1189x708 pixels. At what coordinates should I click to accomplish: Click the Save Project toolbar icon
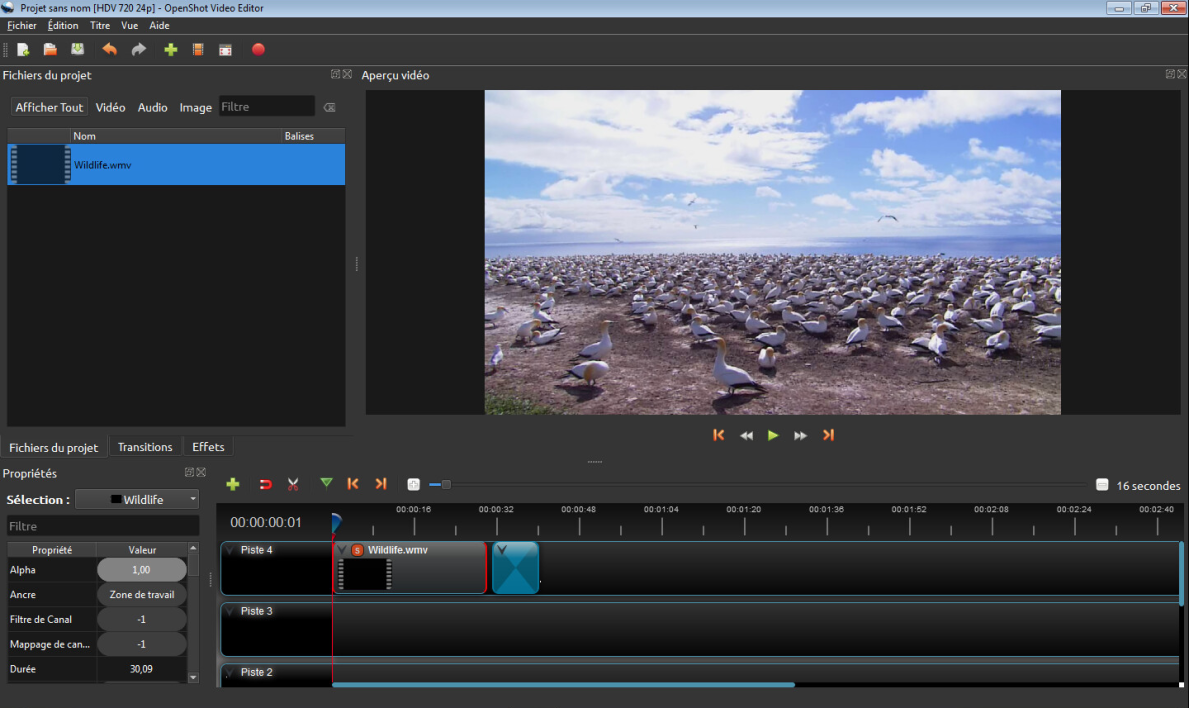click(x=77, y=49)
